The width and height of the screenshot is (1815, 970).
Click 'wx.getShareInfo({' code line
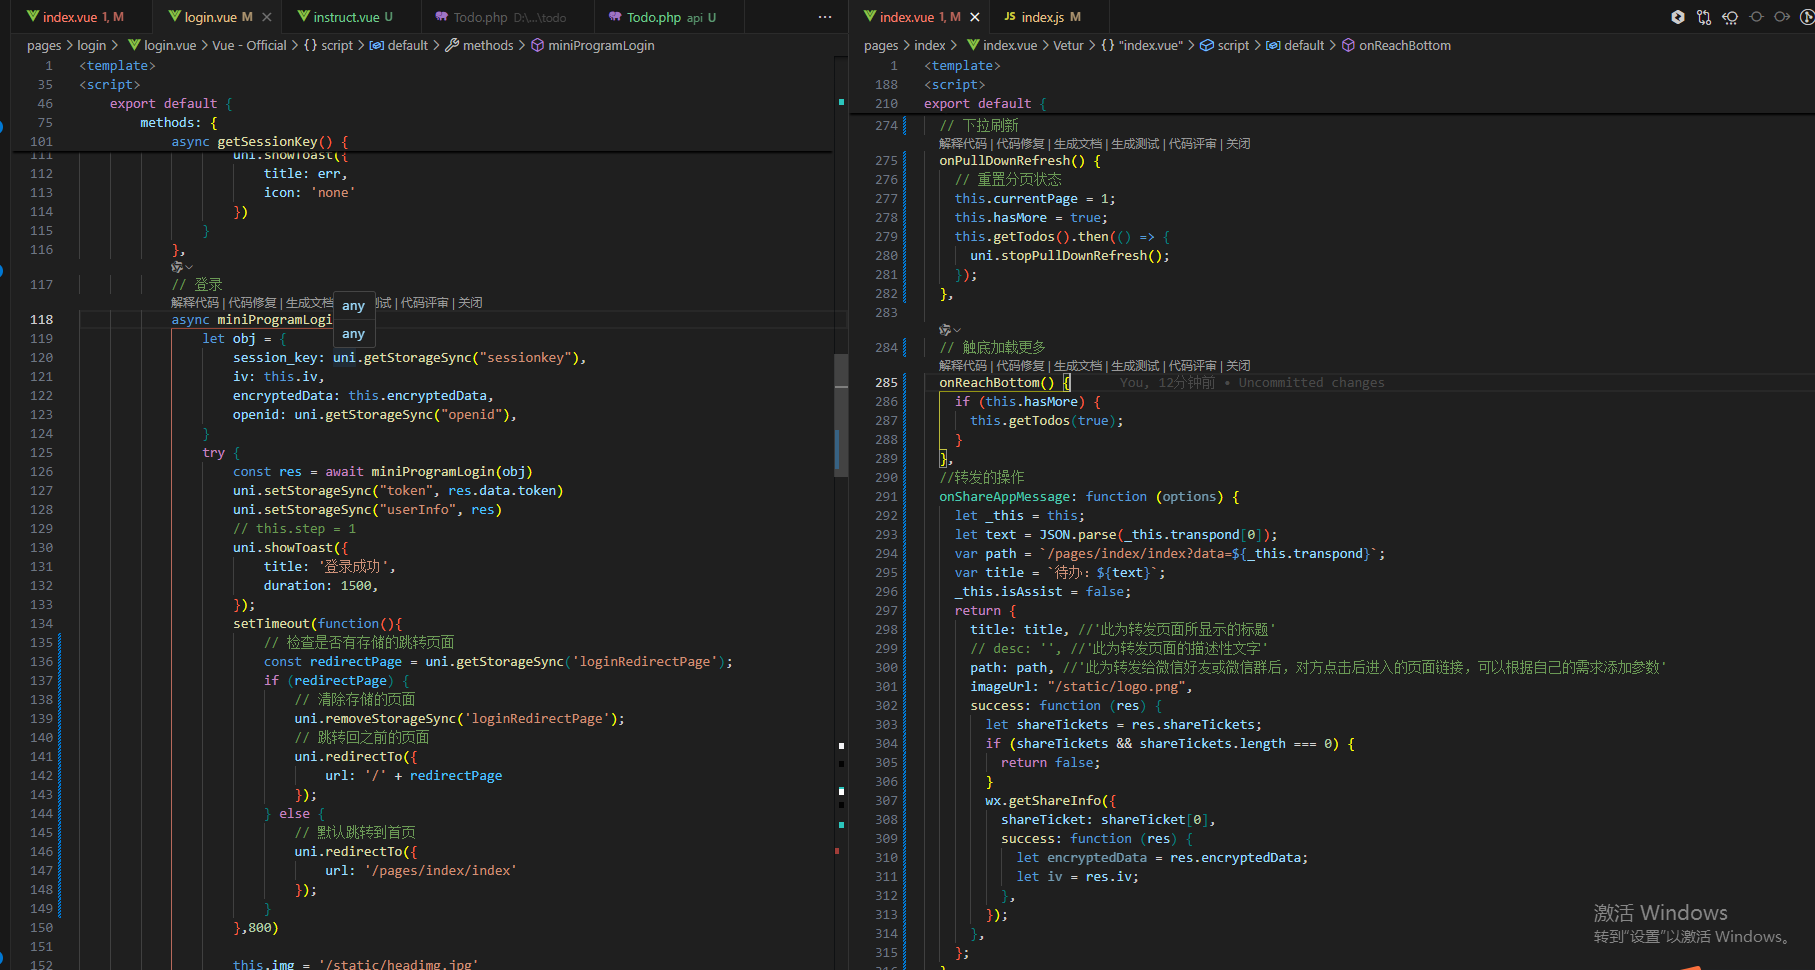(x=1051, y=801)
